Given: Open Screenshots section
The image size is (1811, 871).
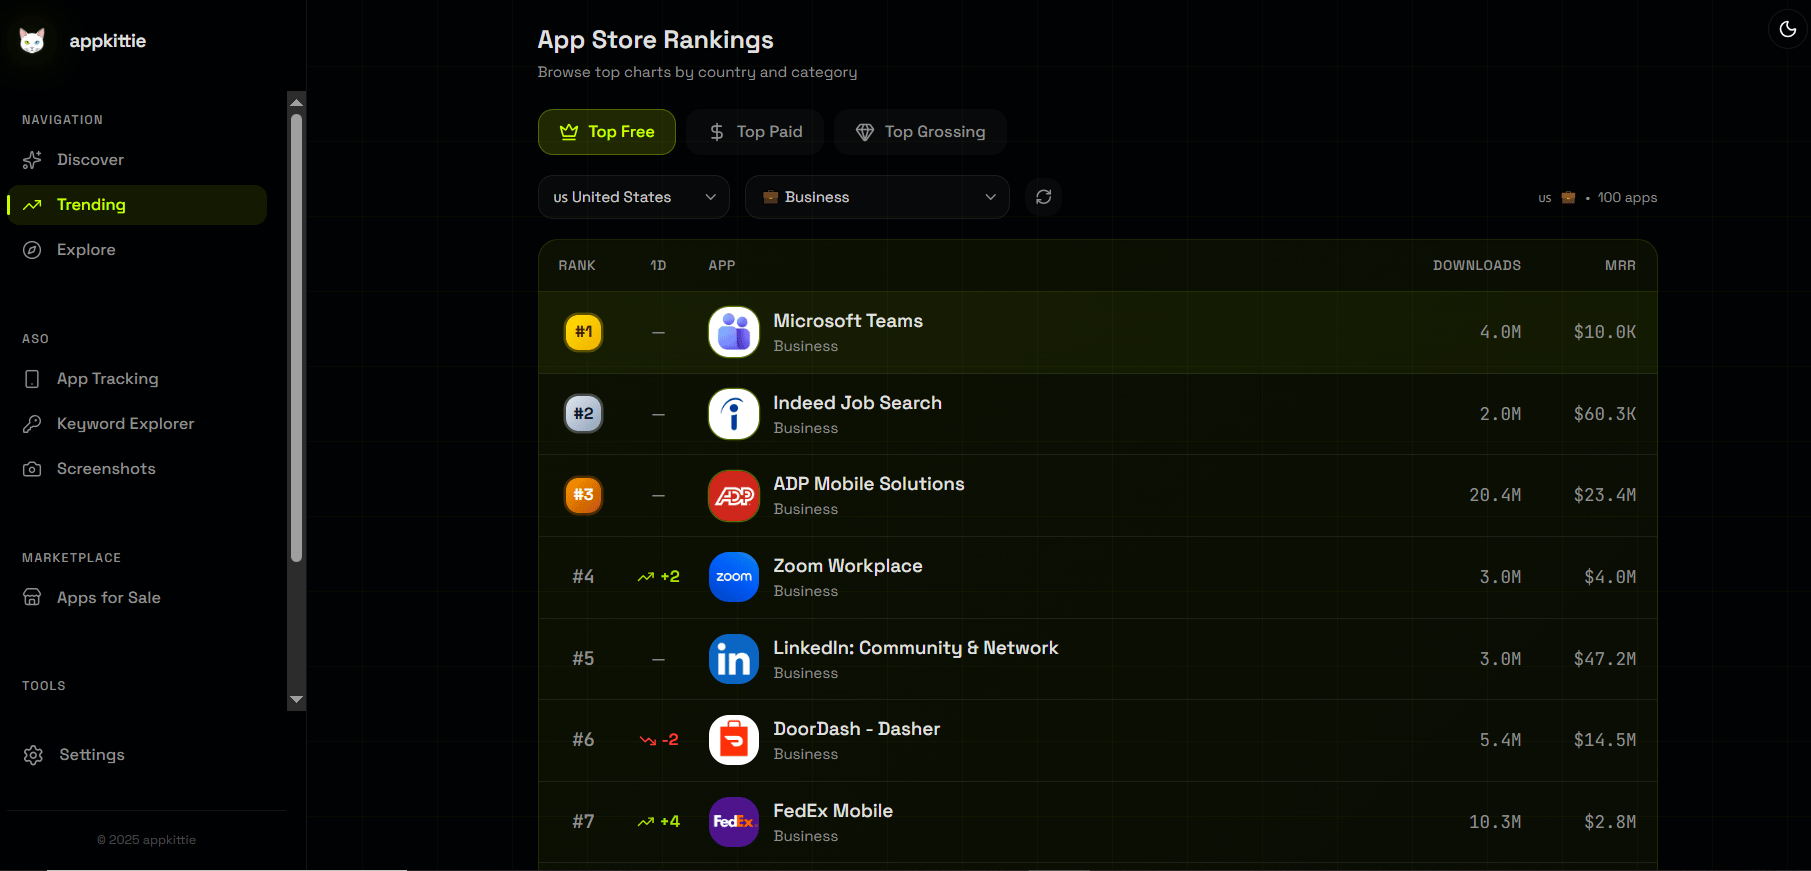Looking at the screenshot, I should tap(137, 469).
